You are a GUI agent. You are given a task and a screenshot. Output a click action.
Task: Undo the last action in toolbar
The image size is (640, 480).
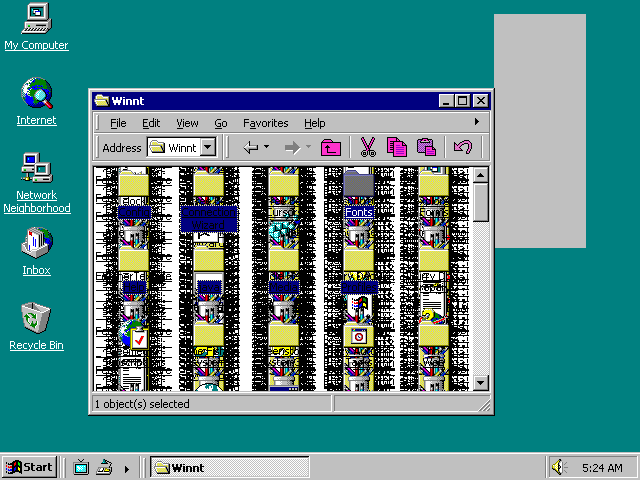click(463, 147)
